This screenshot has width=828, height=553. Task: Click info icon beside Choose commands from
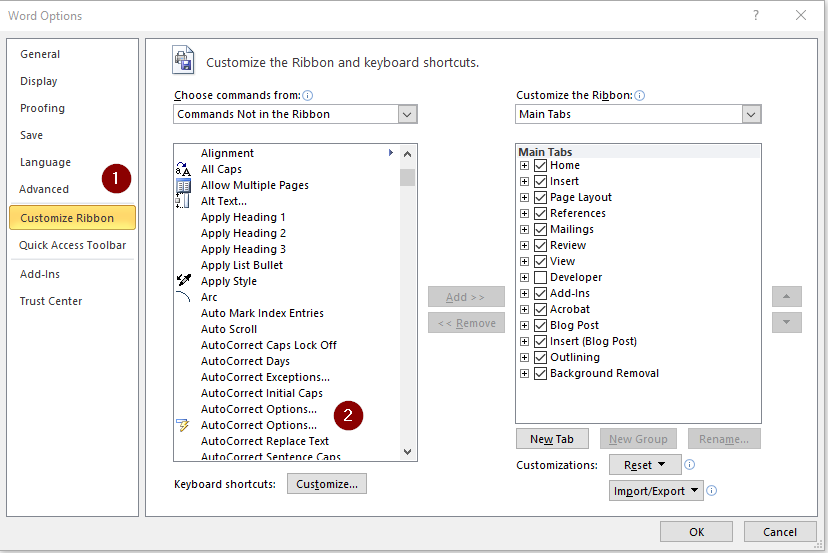[x=307, y=96]
